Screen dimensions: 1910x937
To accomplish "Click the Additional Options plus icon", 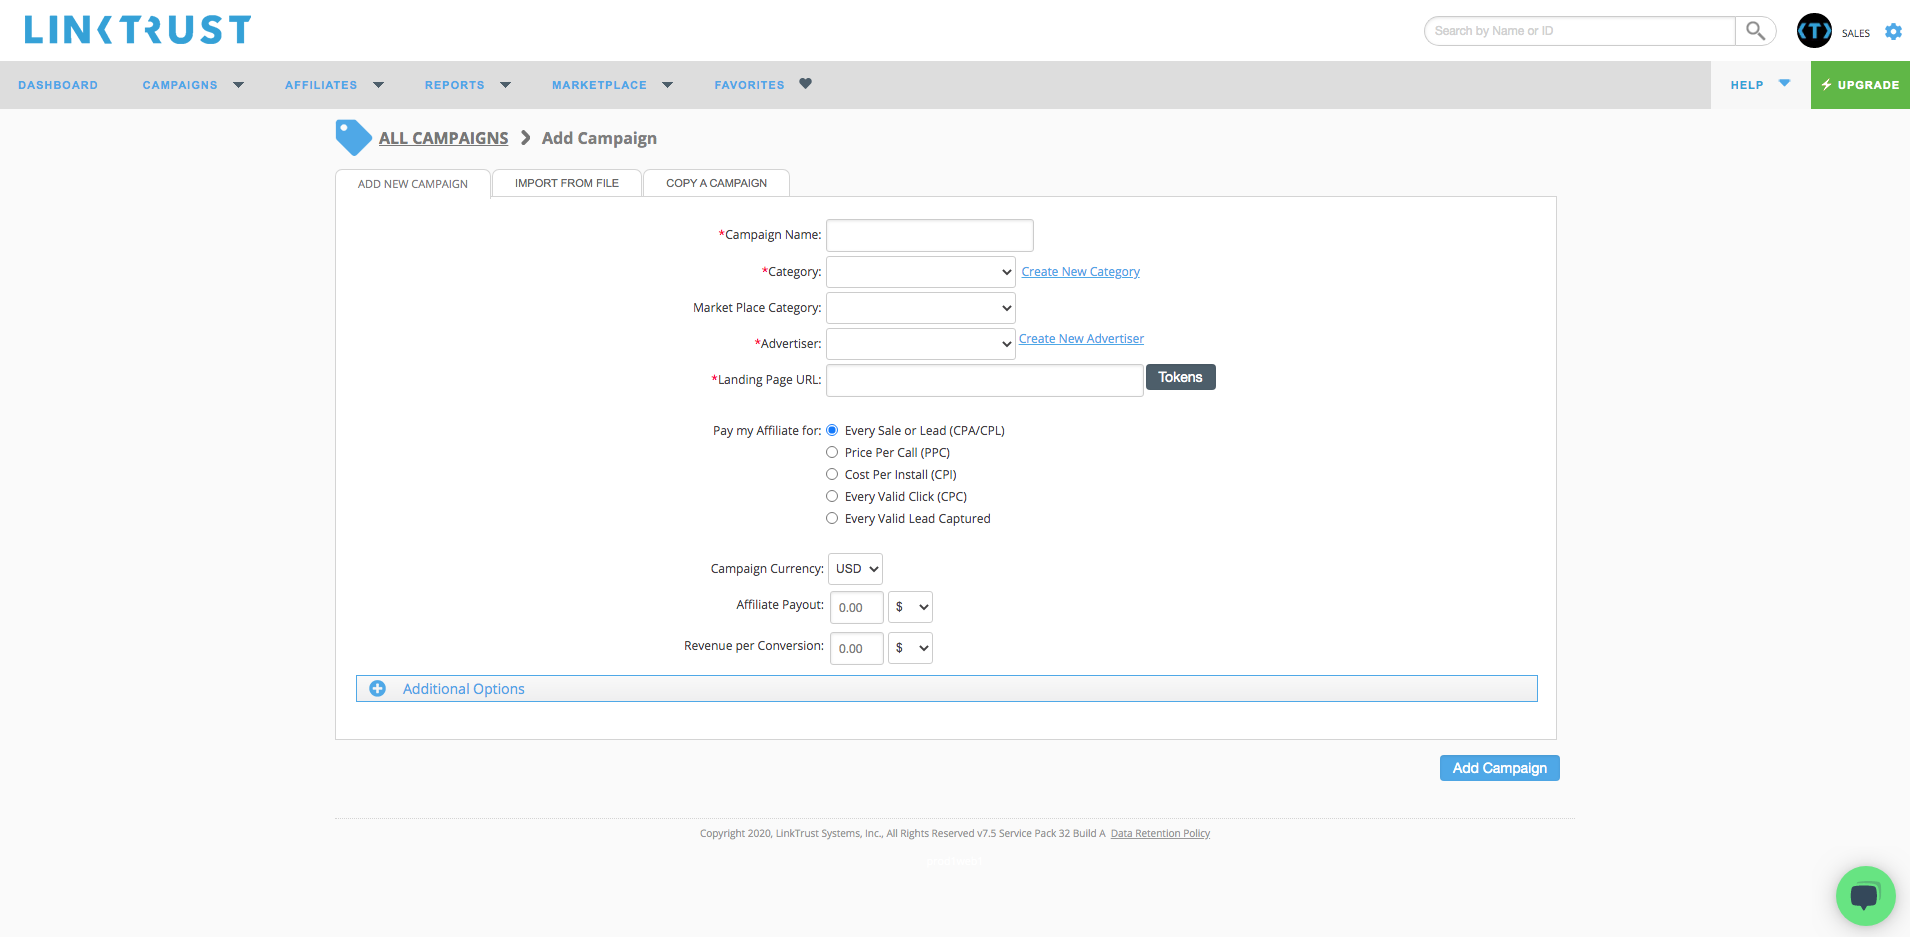I will pos(378,689).
